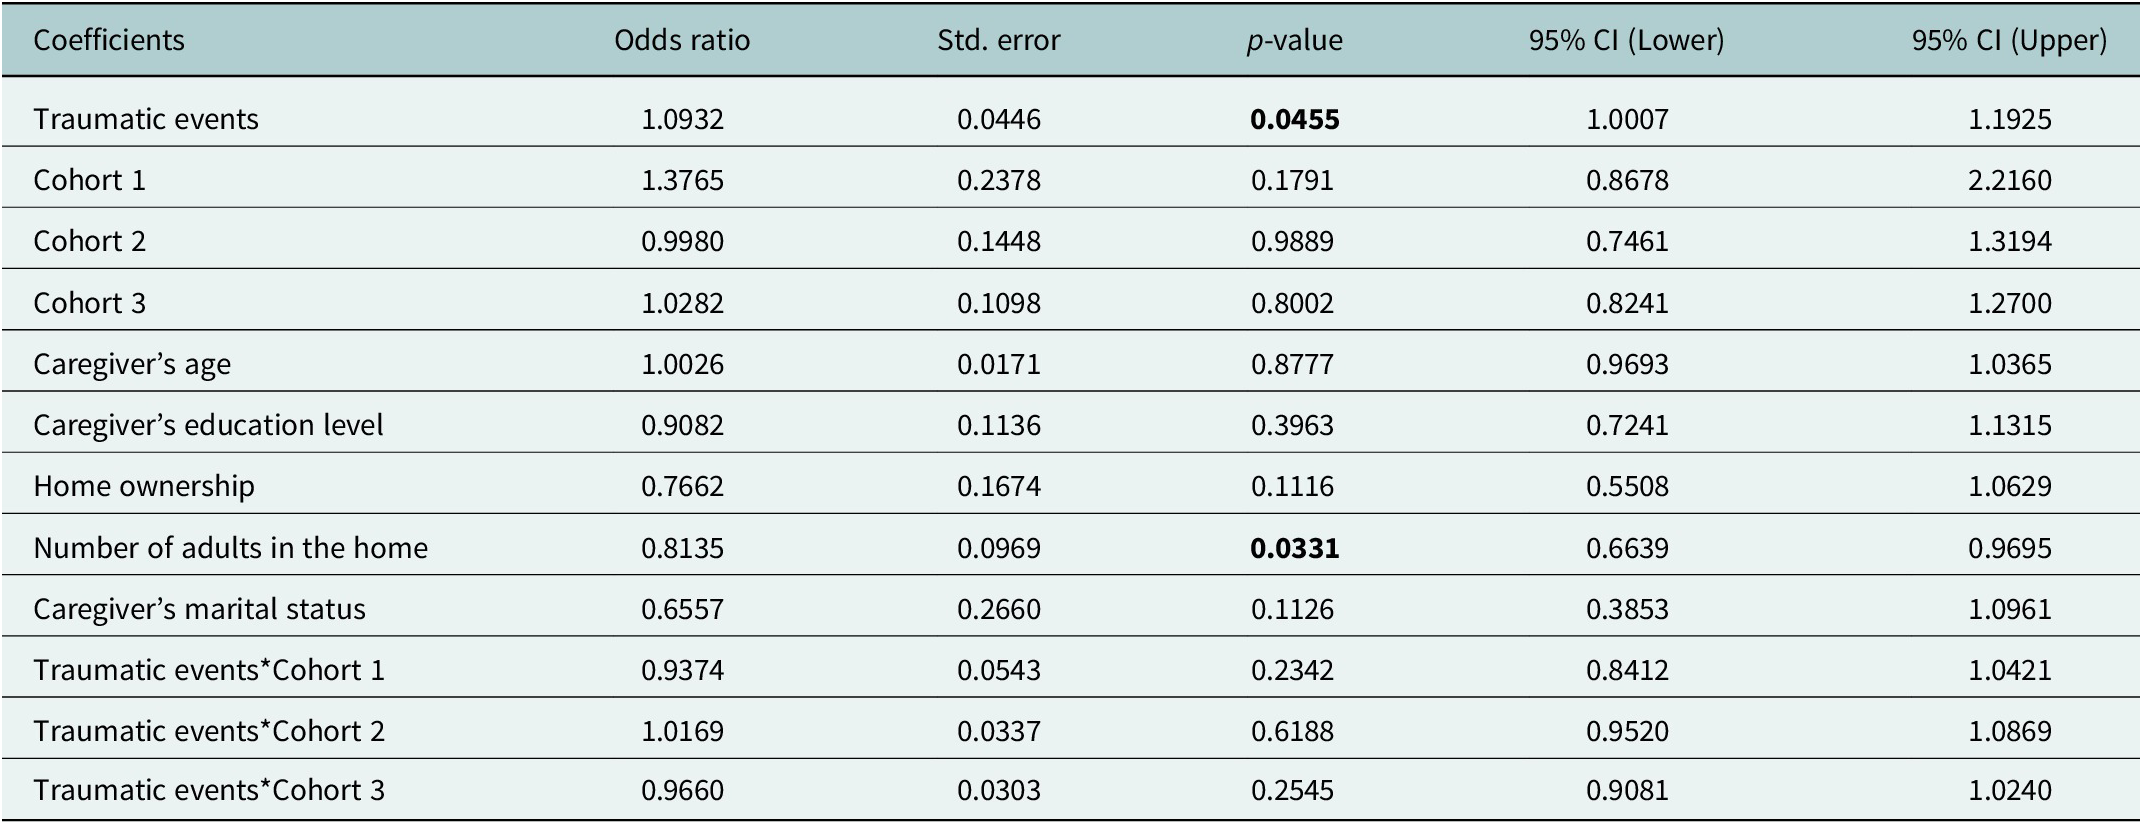Click the bold p-value 0.0331
2142x824 pixels.
(x=1295, y=548)
